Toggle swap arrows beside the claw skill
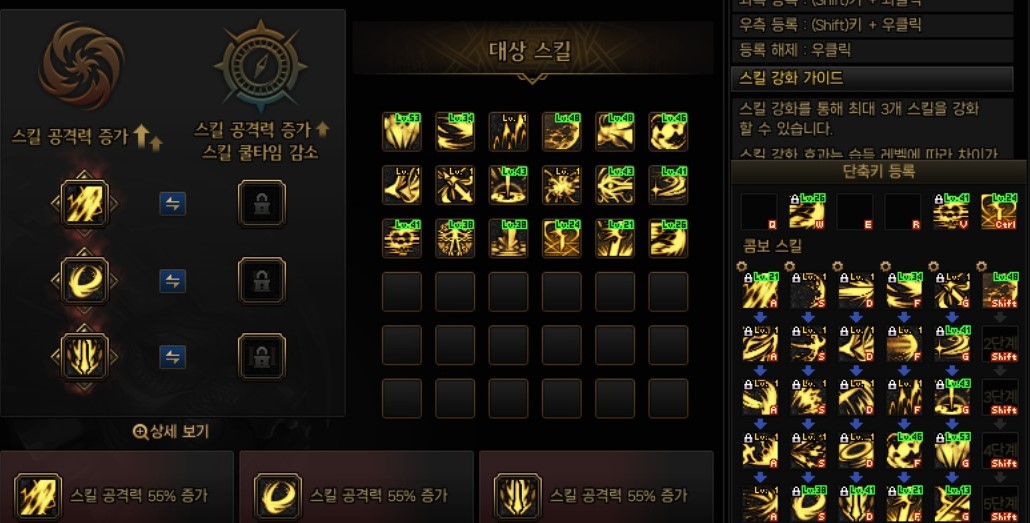 172,357
